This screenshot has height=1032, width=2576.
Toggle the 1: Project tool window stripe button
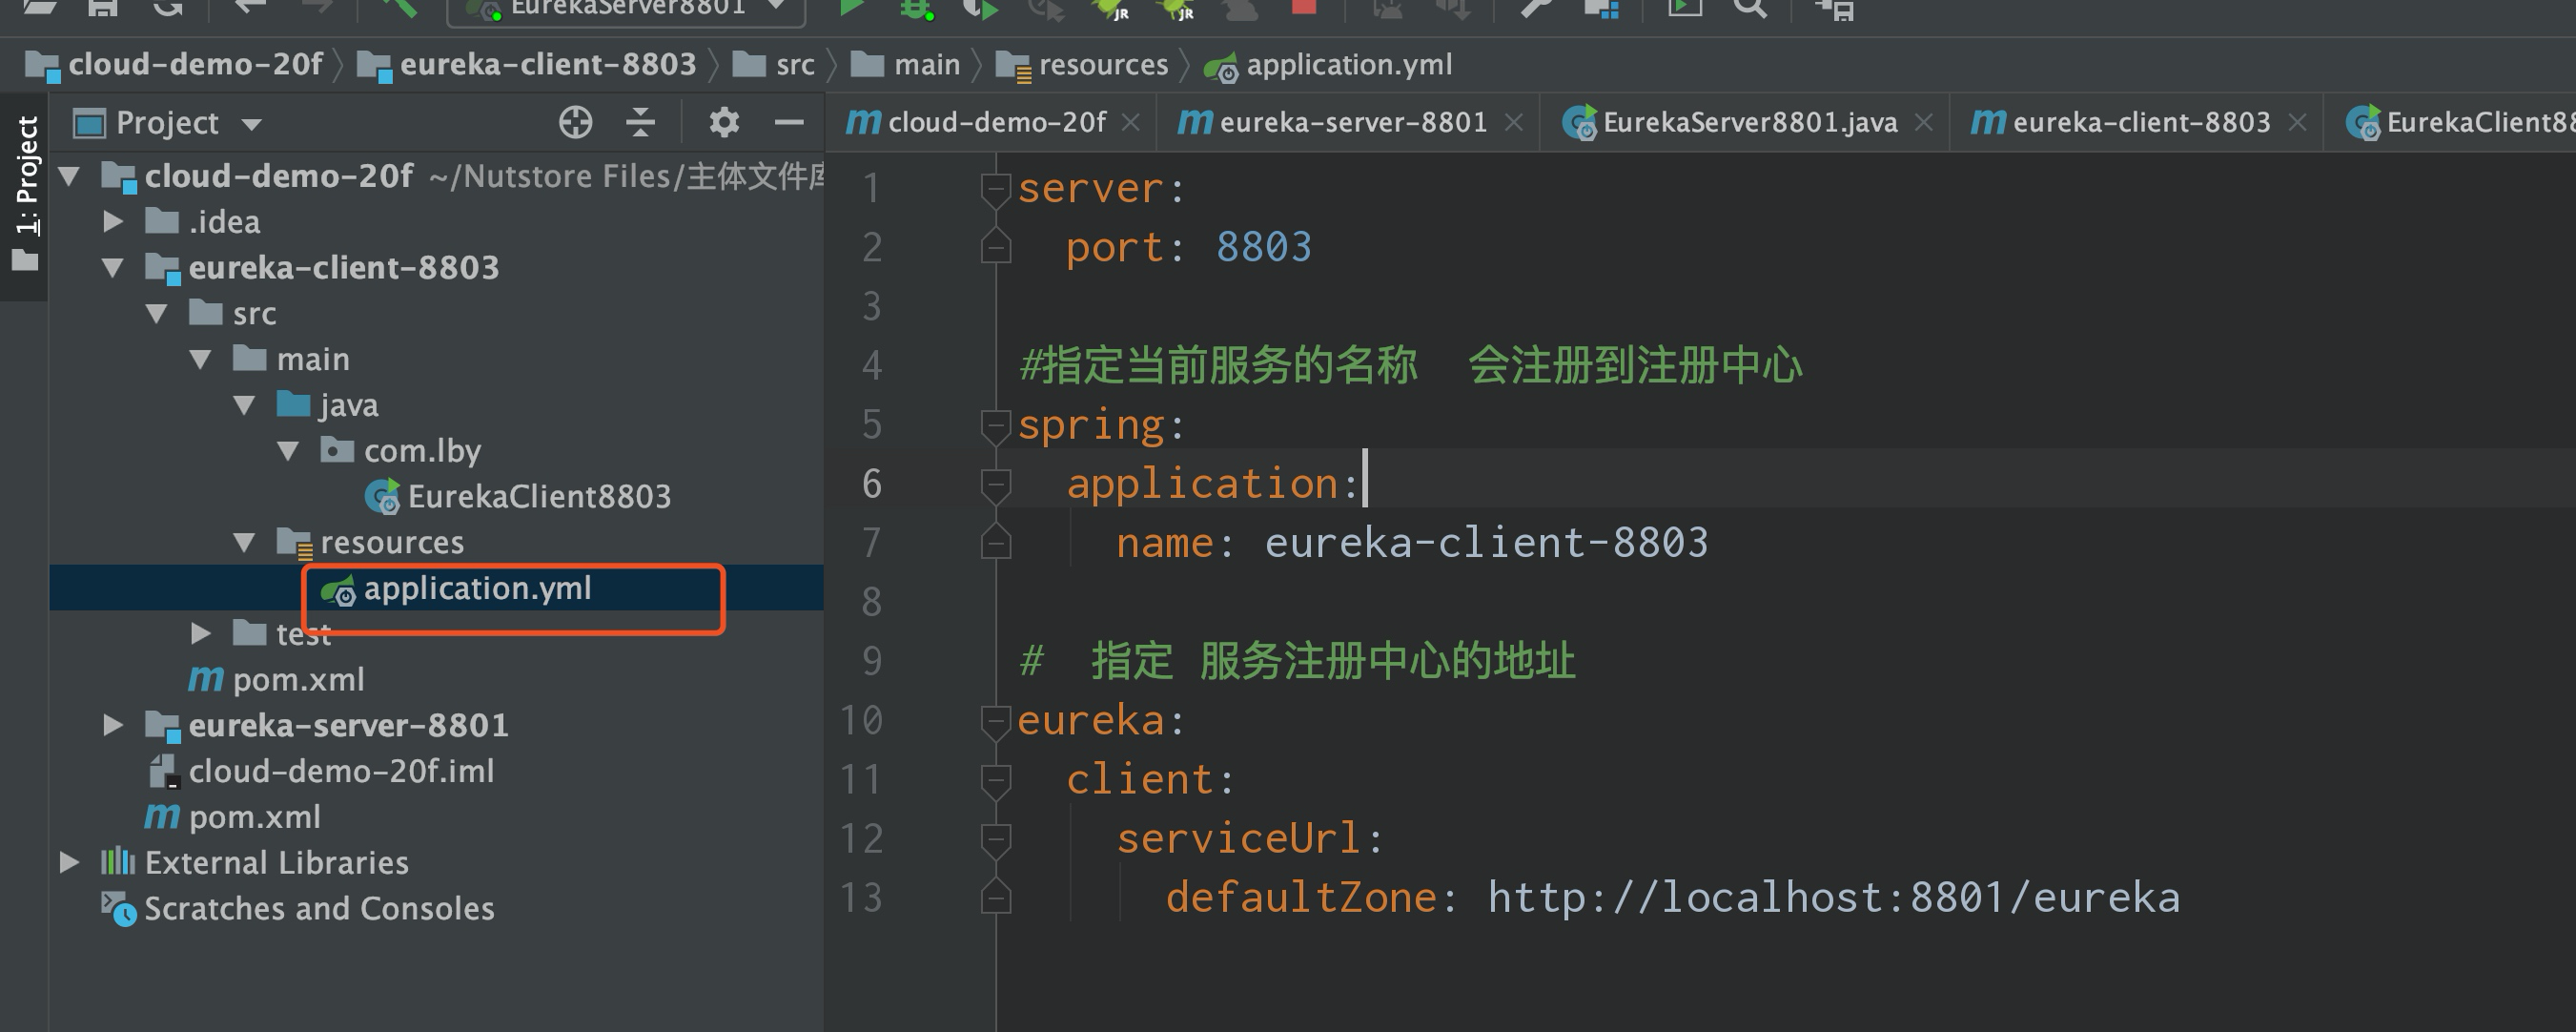tap(26, 190)
